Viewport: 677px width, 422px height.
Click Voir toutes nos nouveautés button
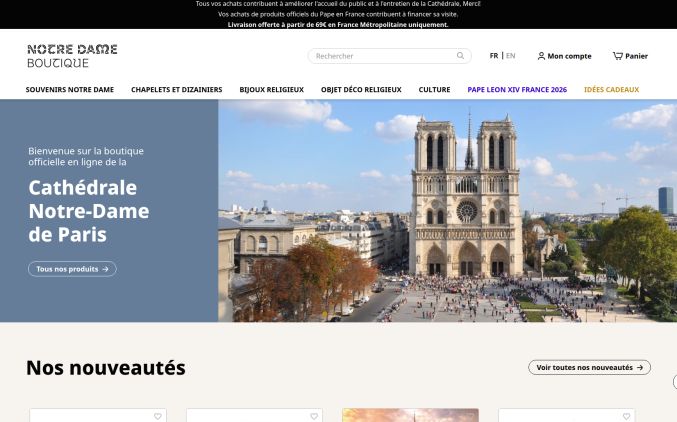point(589,367)
